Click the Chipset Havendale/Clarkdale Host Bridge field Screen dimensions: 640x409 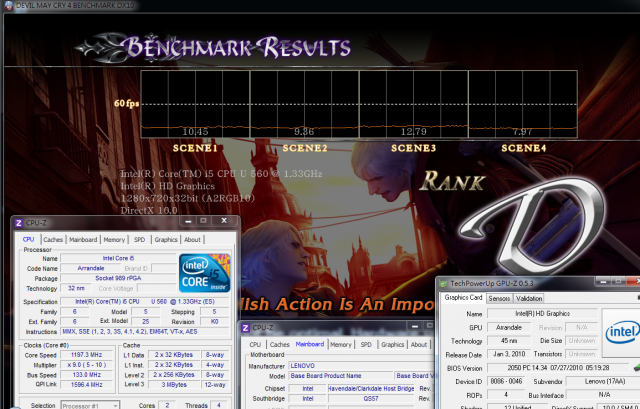pyautogui.click(x=371, y=389)
